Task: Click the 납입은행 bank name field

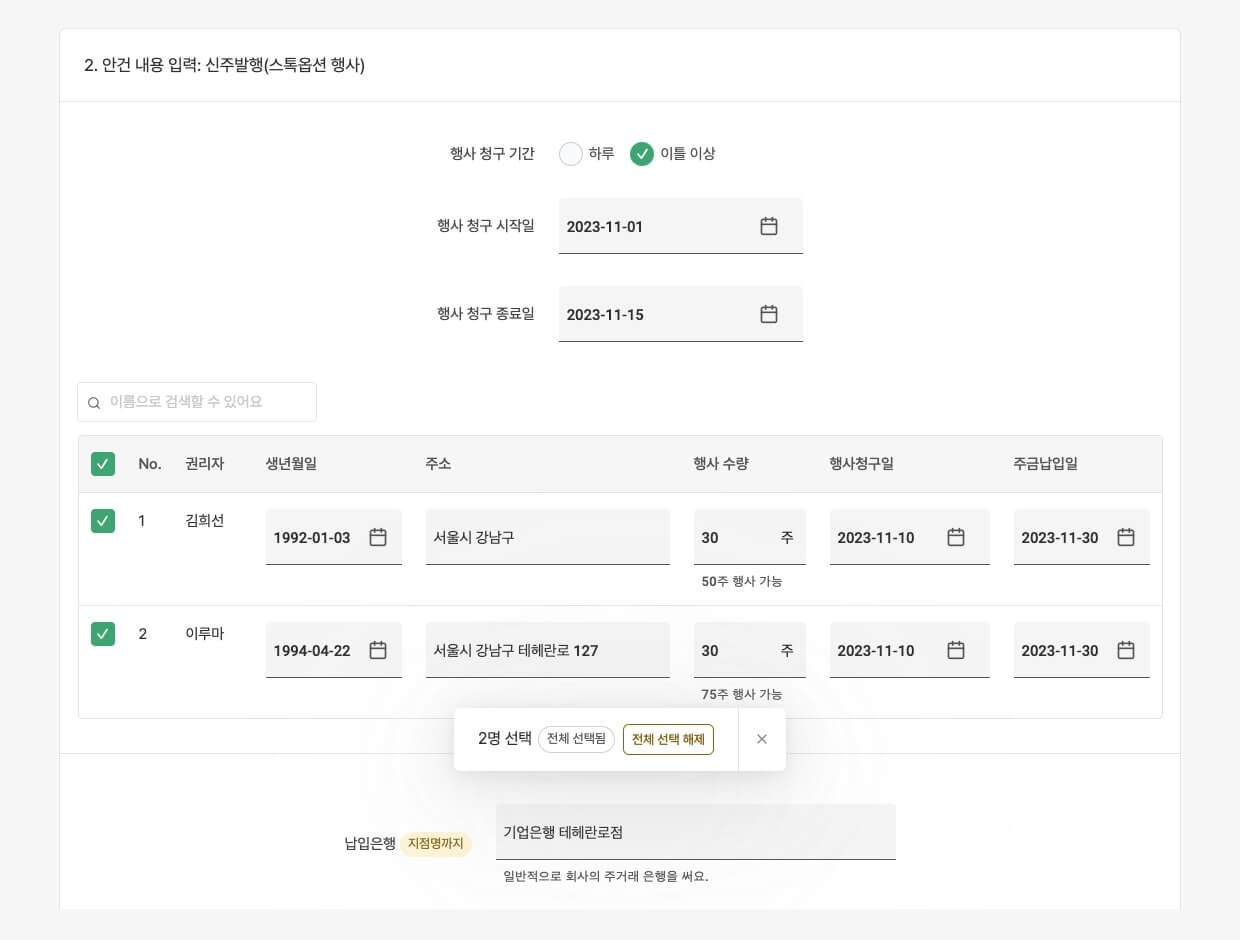Action: [x=696, y=831]
